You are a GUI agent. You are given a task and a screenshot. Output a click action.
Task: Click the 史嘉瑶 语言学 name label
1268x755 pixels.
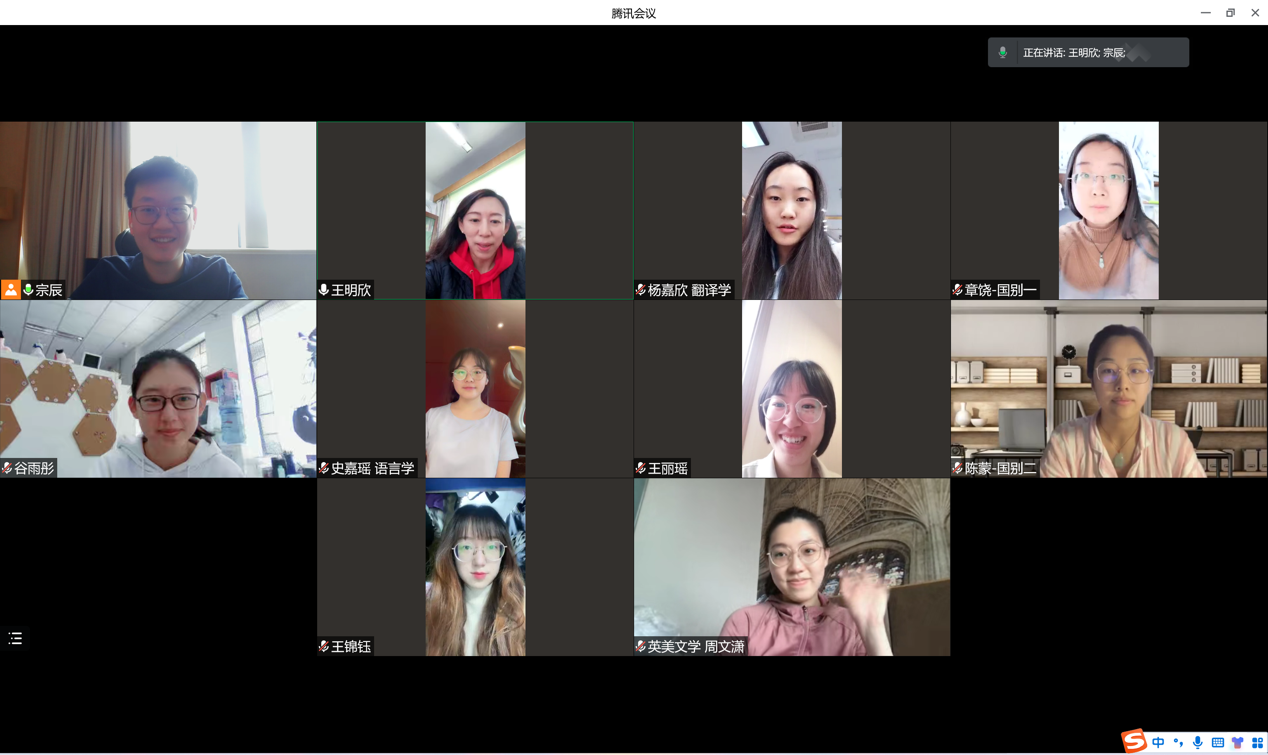pos(372,468)
